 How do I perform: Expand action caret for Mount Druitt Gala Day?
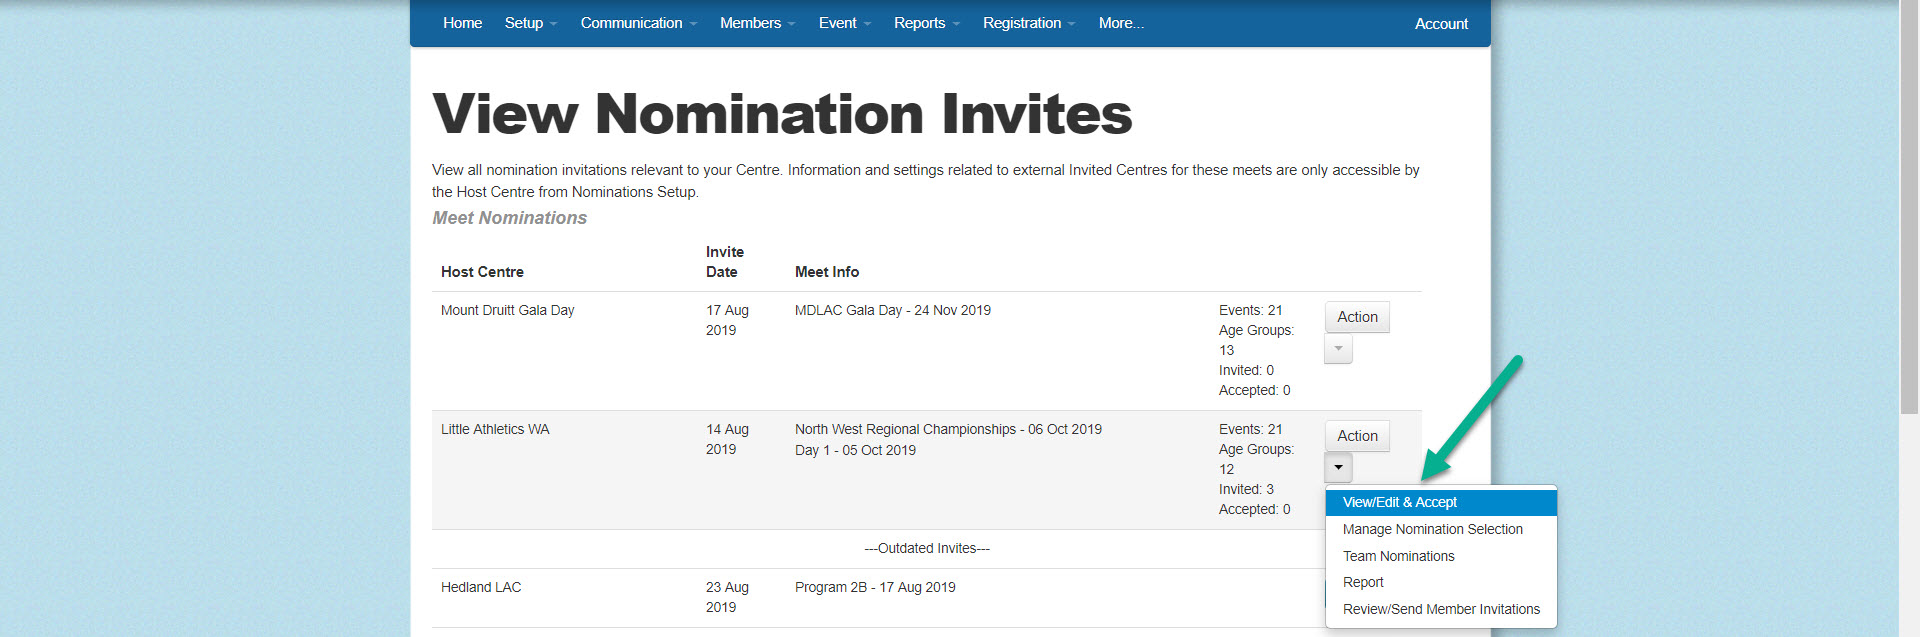(1338, 349)
